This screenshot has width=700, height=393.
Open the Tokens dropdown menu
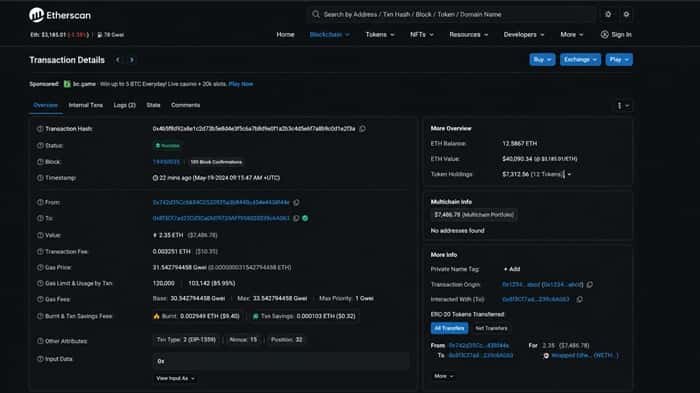click(x=380, y=34)
